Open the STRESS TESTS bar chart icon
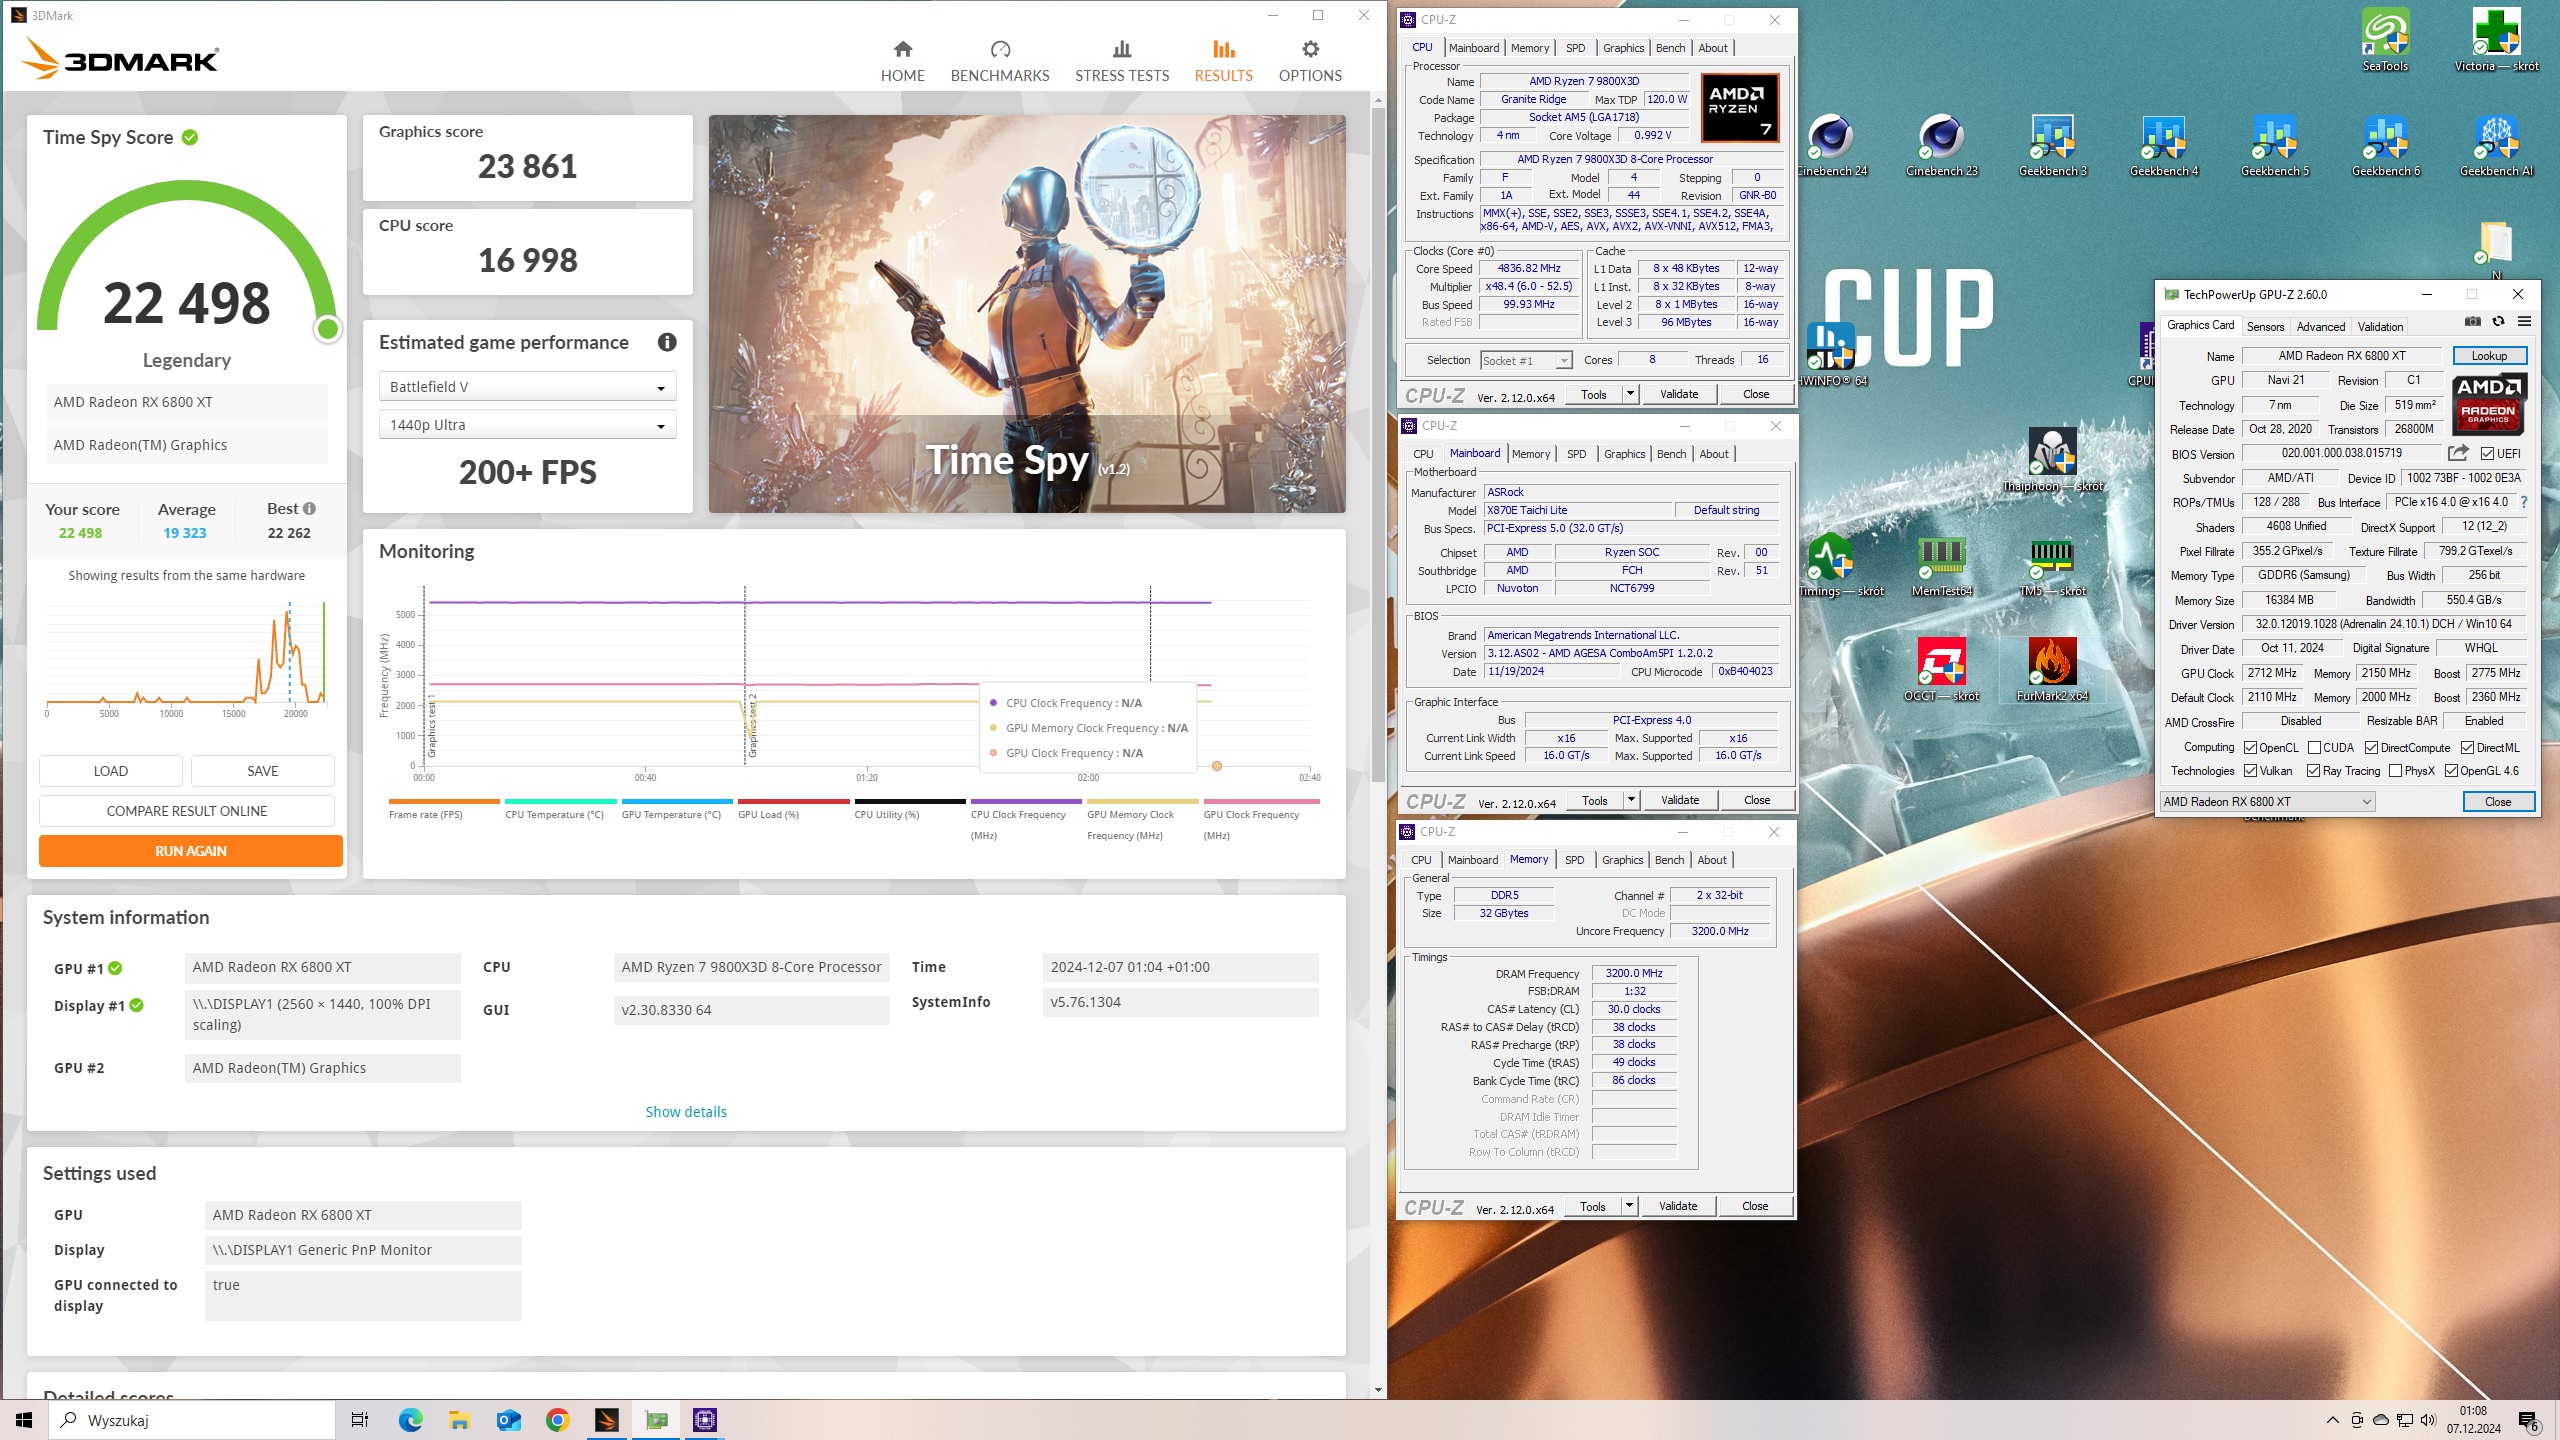Viewport: 2560px width, 1440px height. 1122,49
